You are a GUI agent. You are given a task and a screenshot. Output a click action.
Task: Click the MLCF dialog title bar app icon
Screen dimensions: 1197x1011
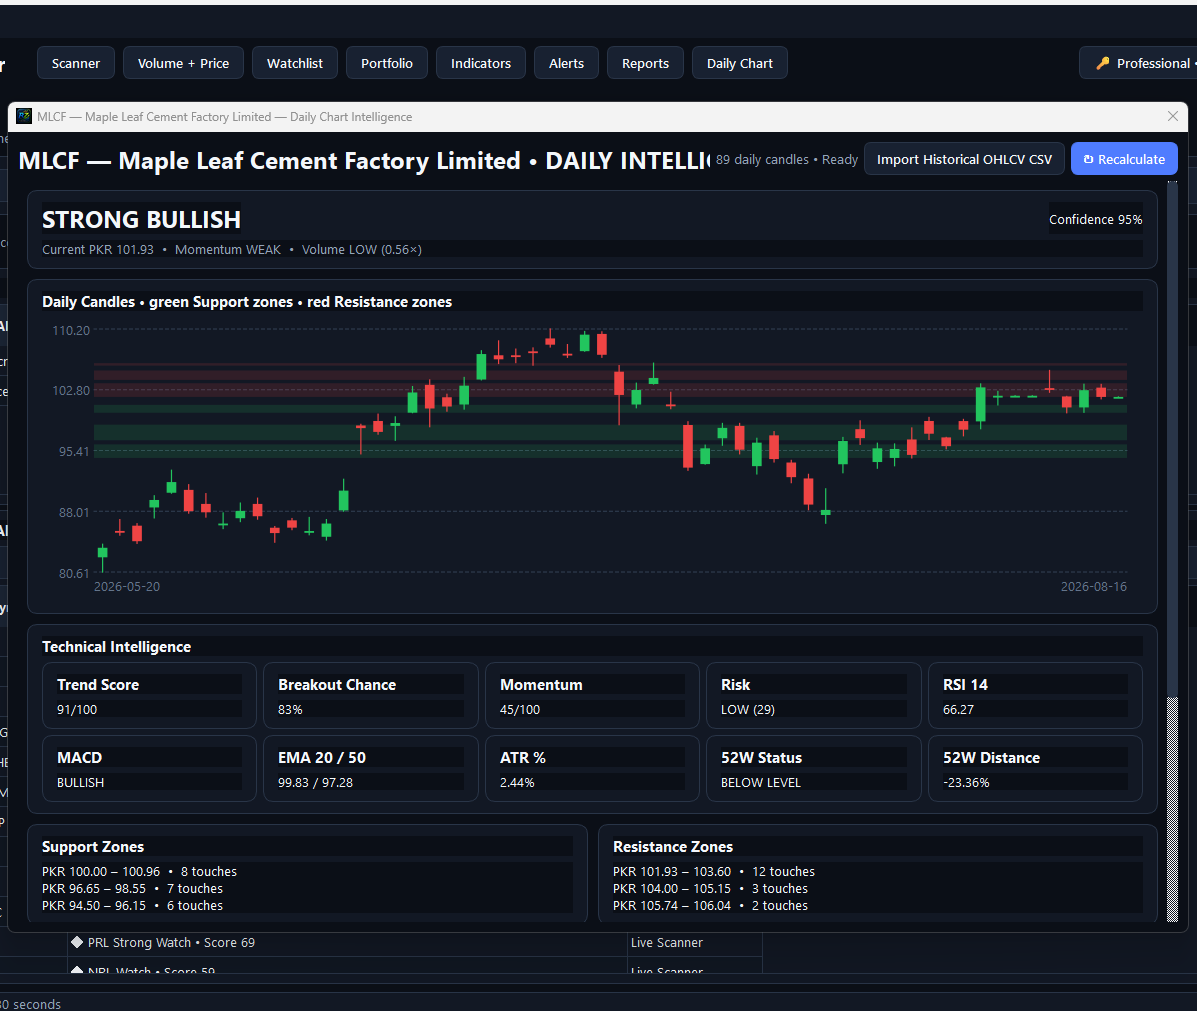pyautogui.click(x=24, y=116)
